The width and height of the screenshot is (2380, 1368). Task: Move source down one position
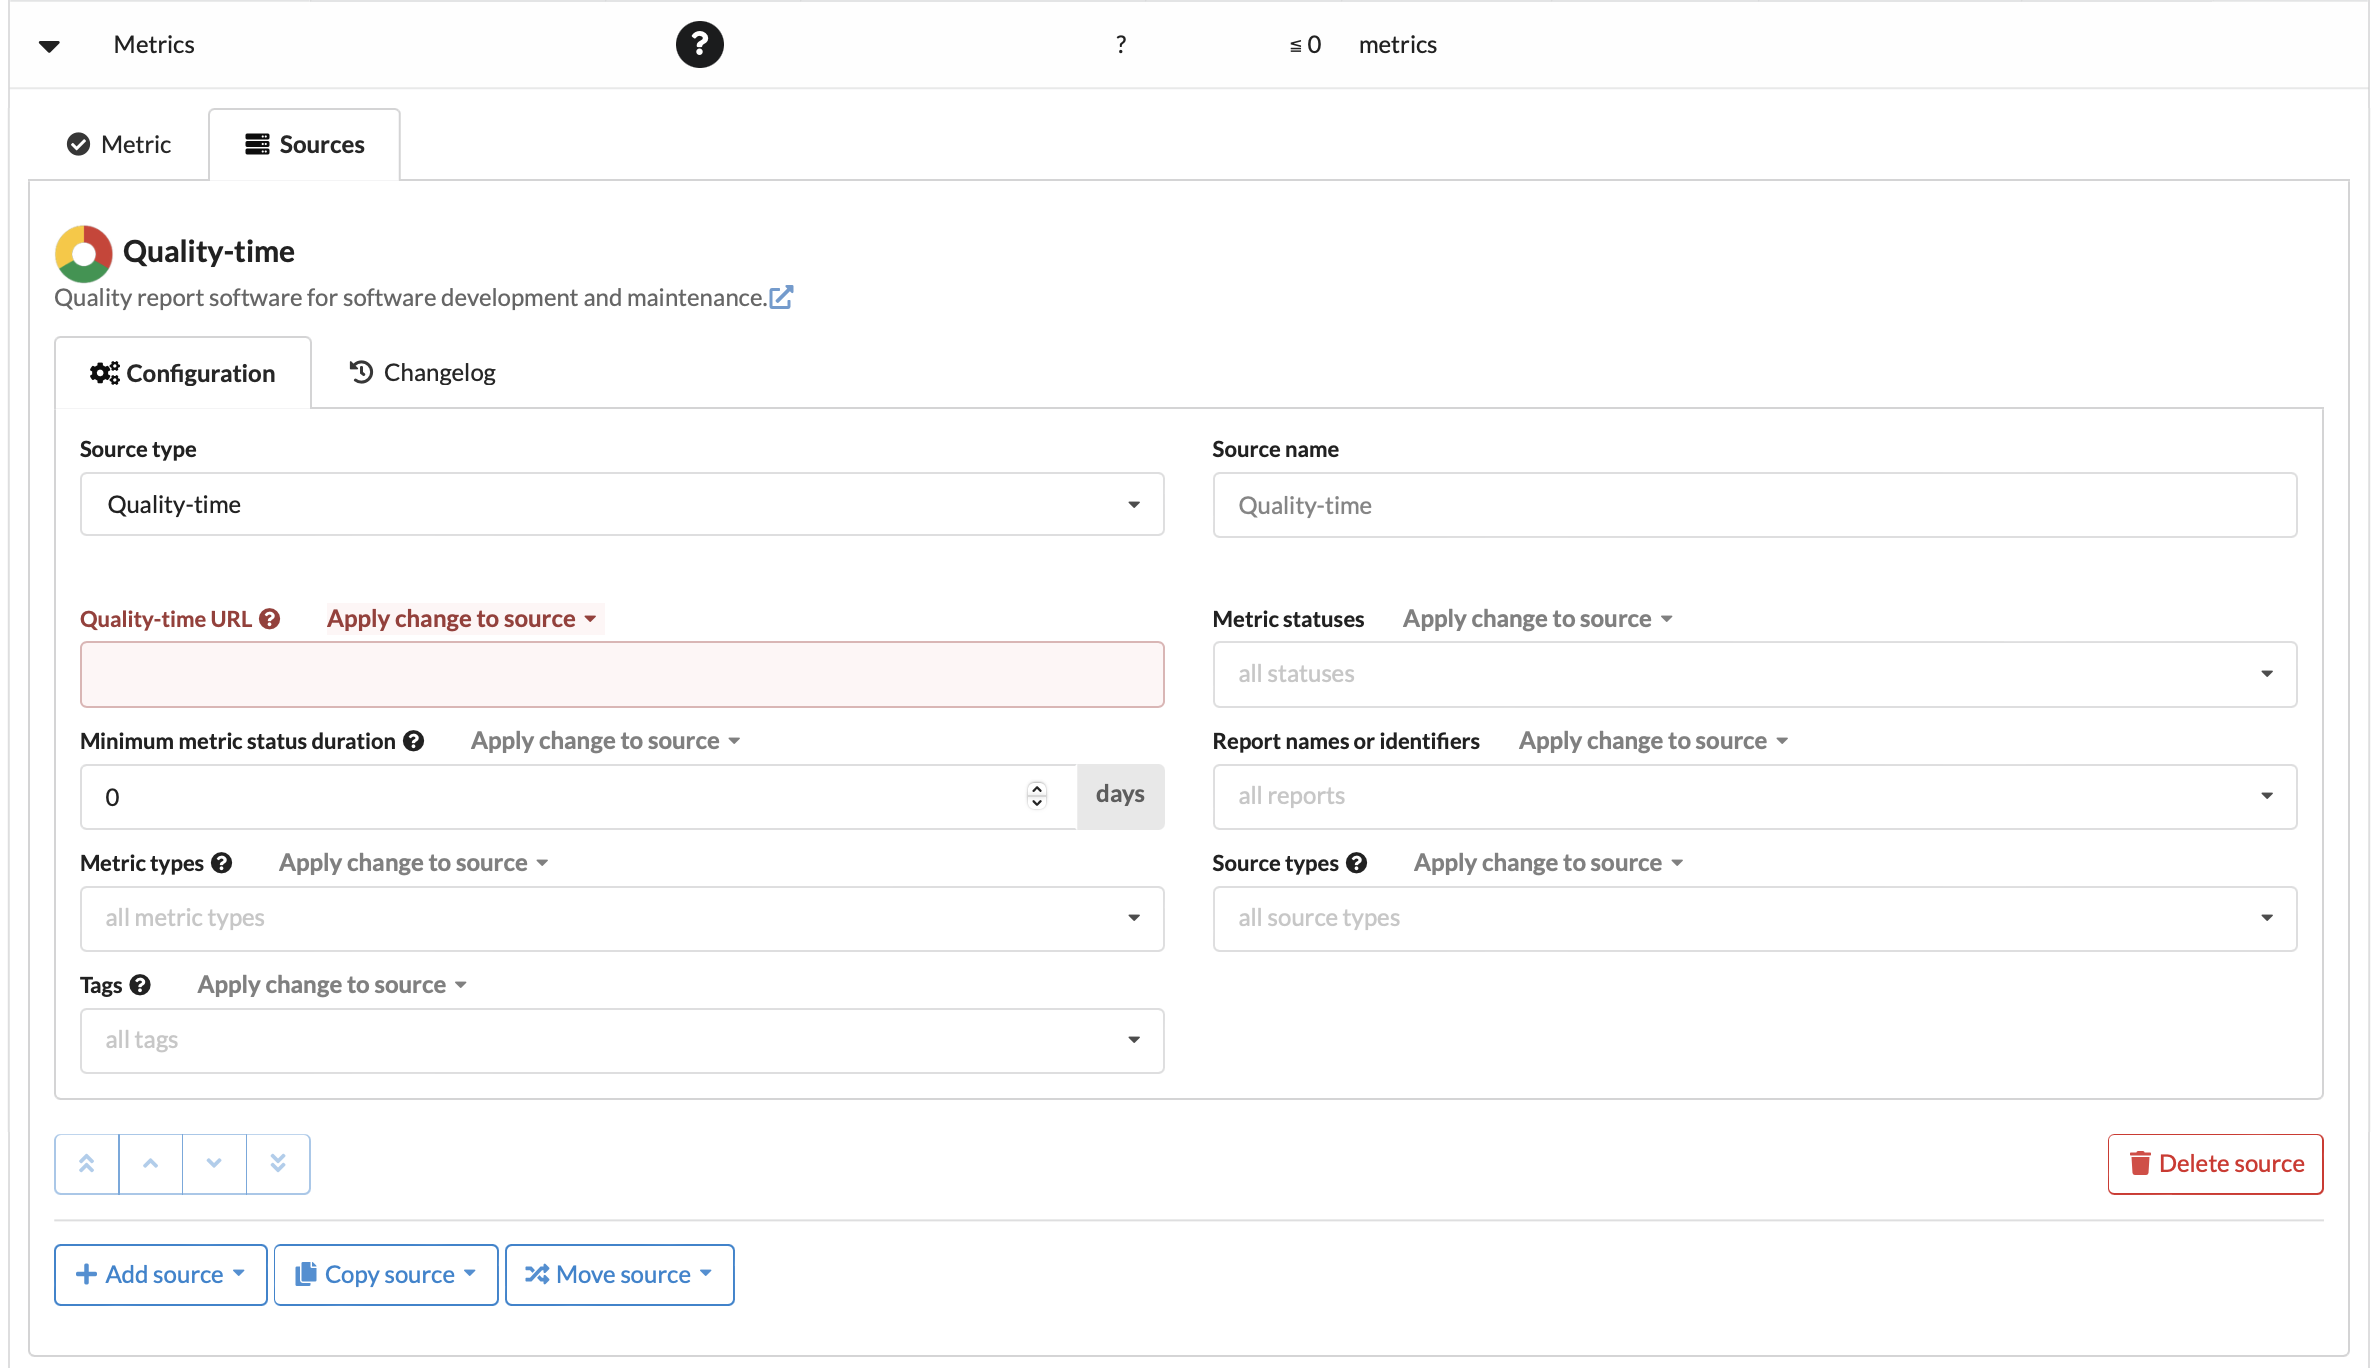point(214,1164)
